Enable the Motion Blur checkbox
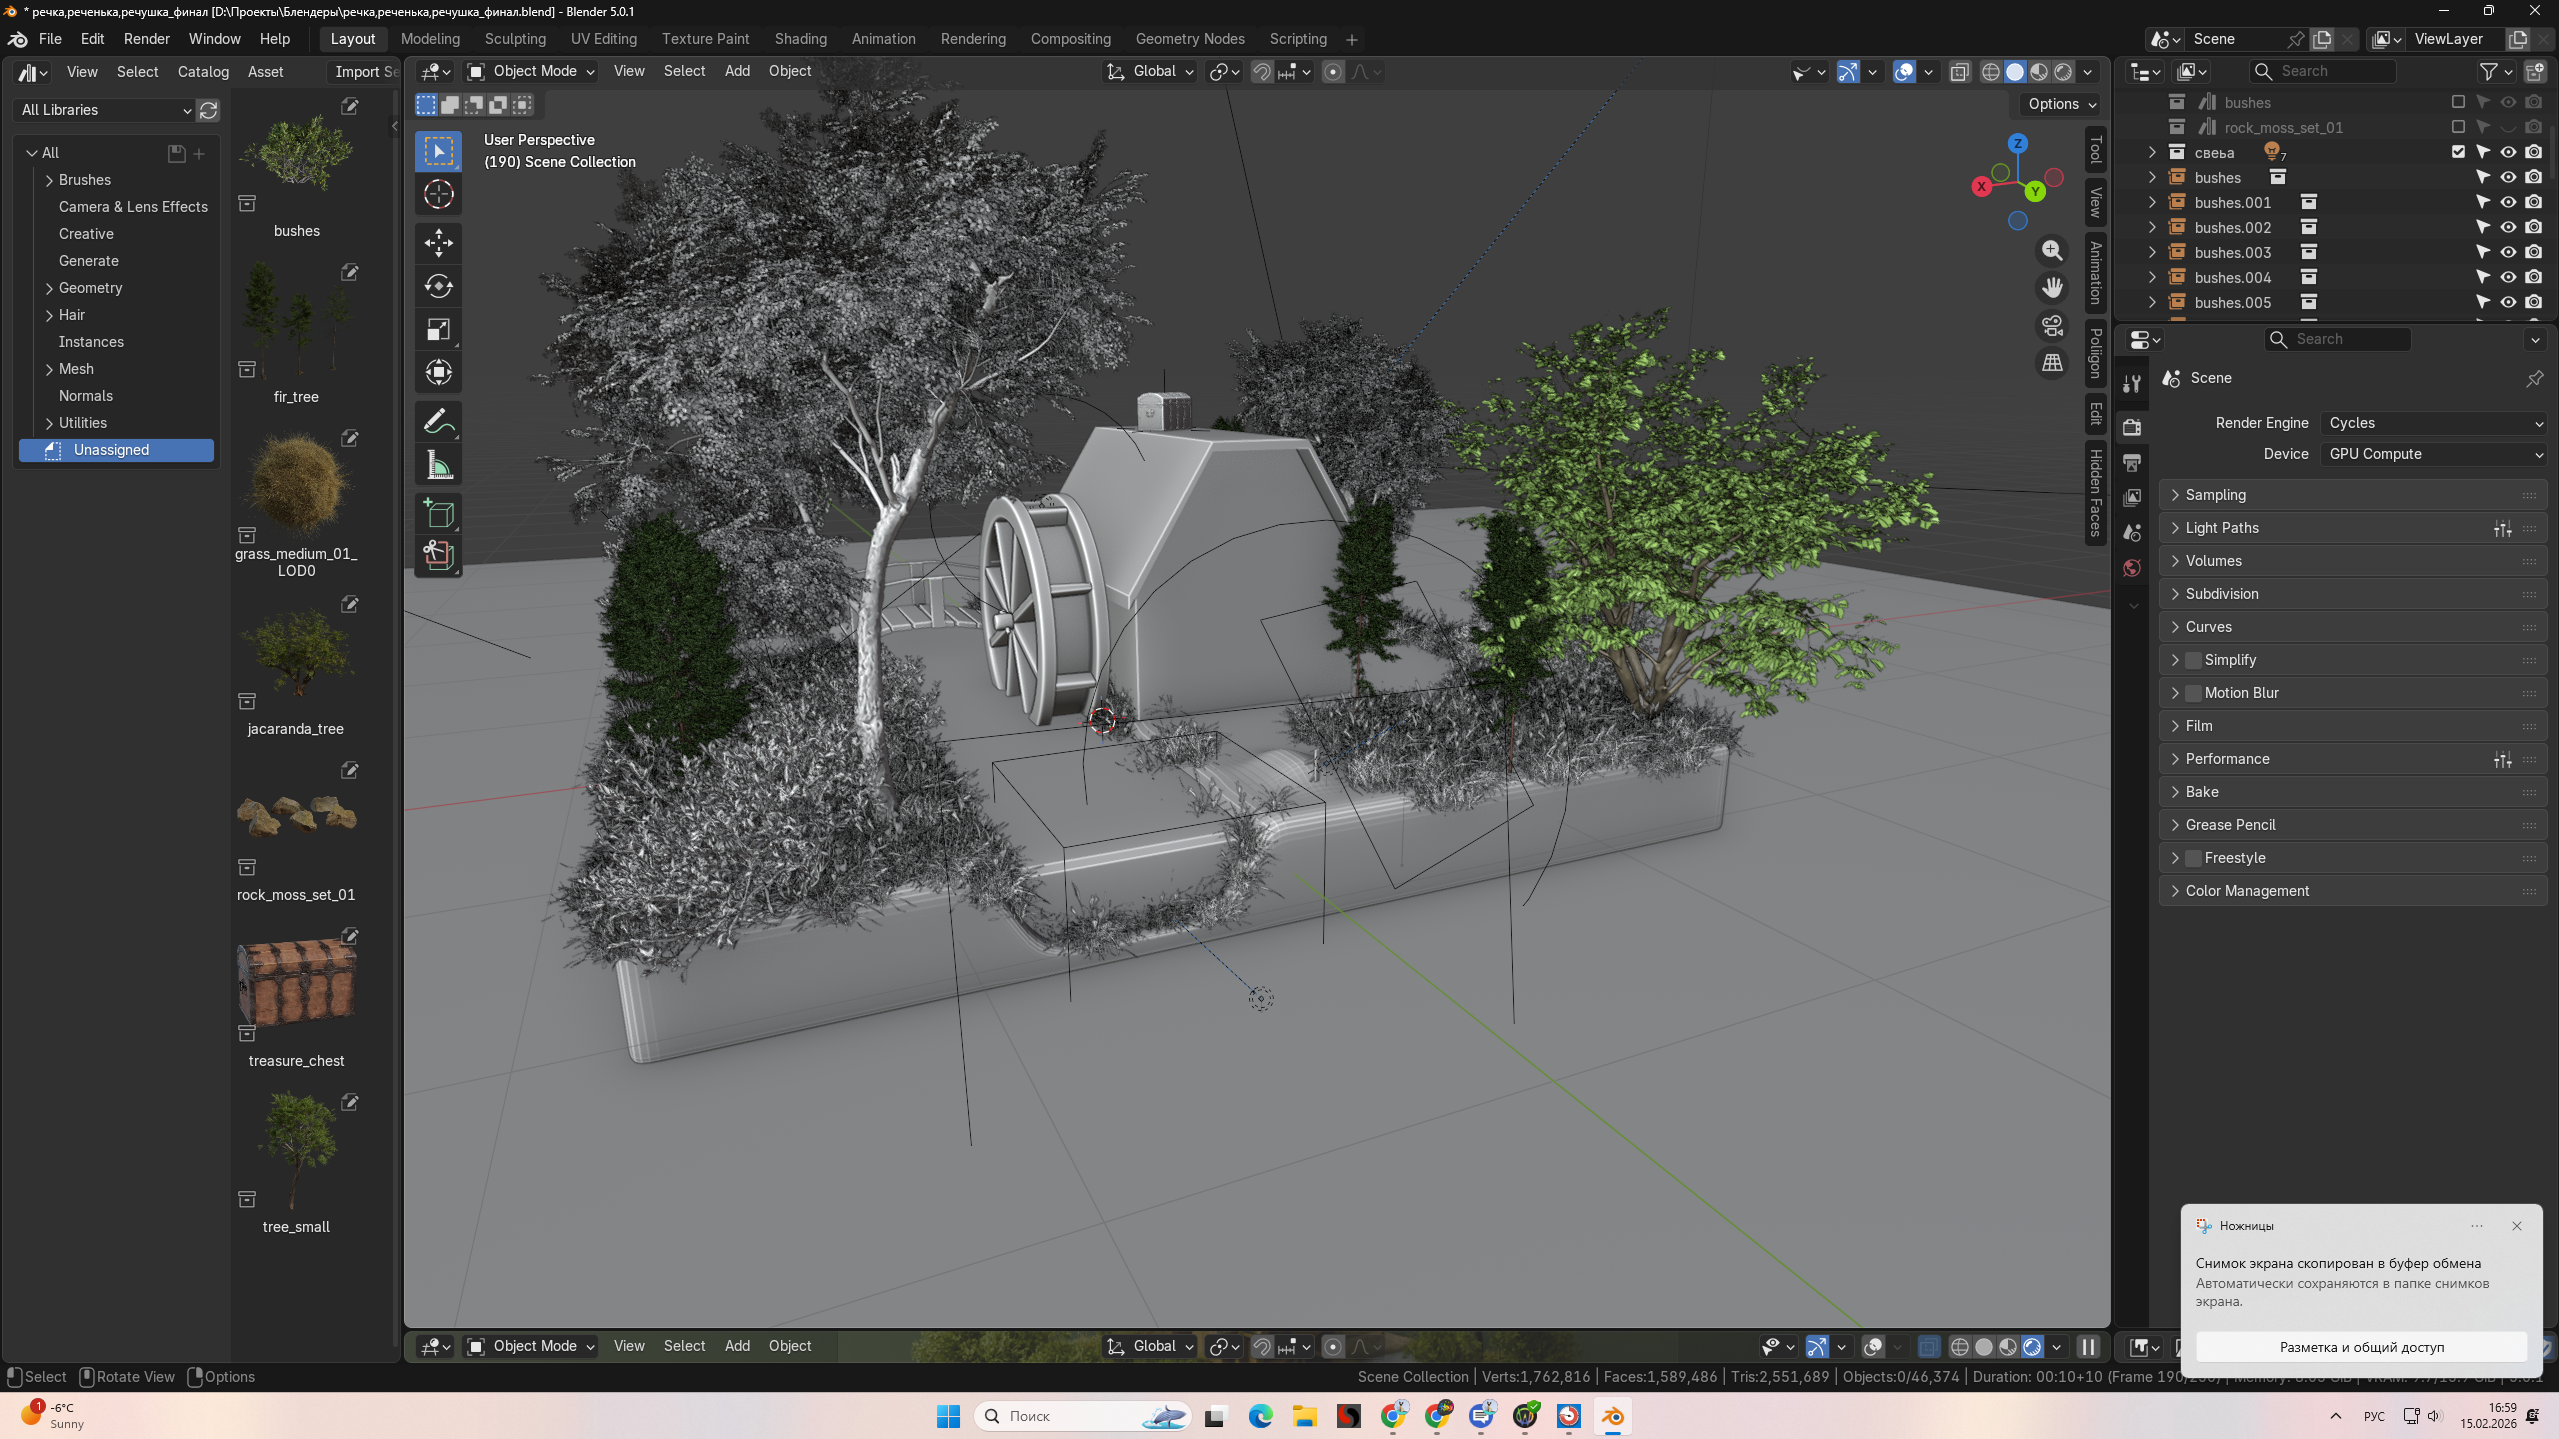Image resolution: width=2559 pixels, height=1439 pixels. pyautogui.click(x=2193, y=693)
